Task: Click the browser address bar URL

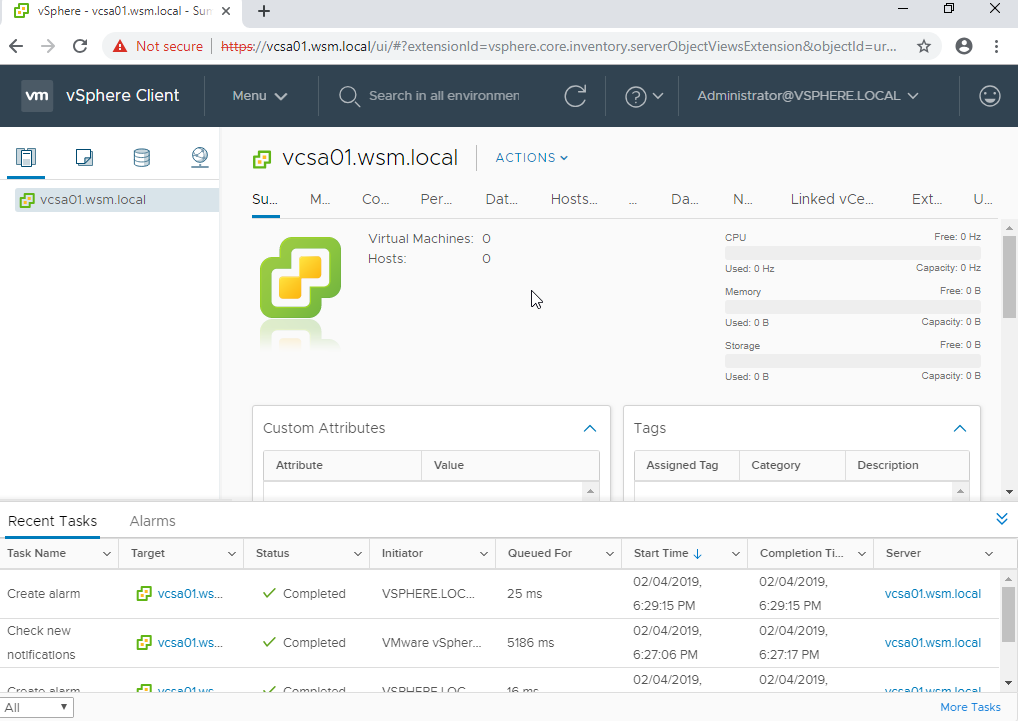Action: point(558,46)
